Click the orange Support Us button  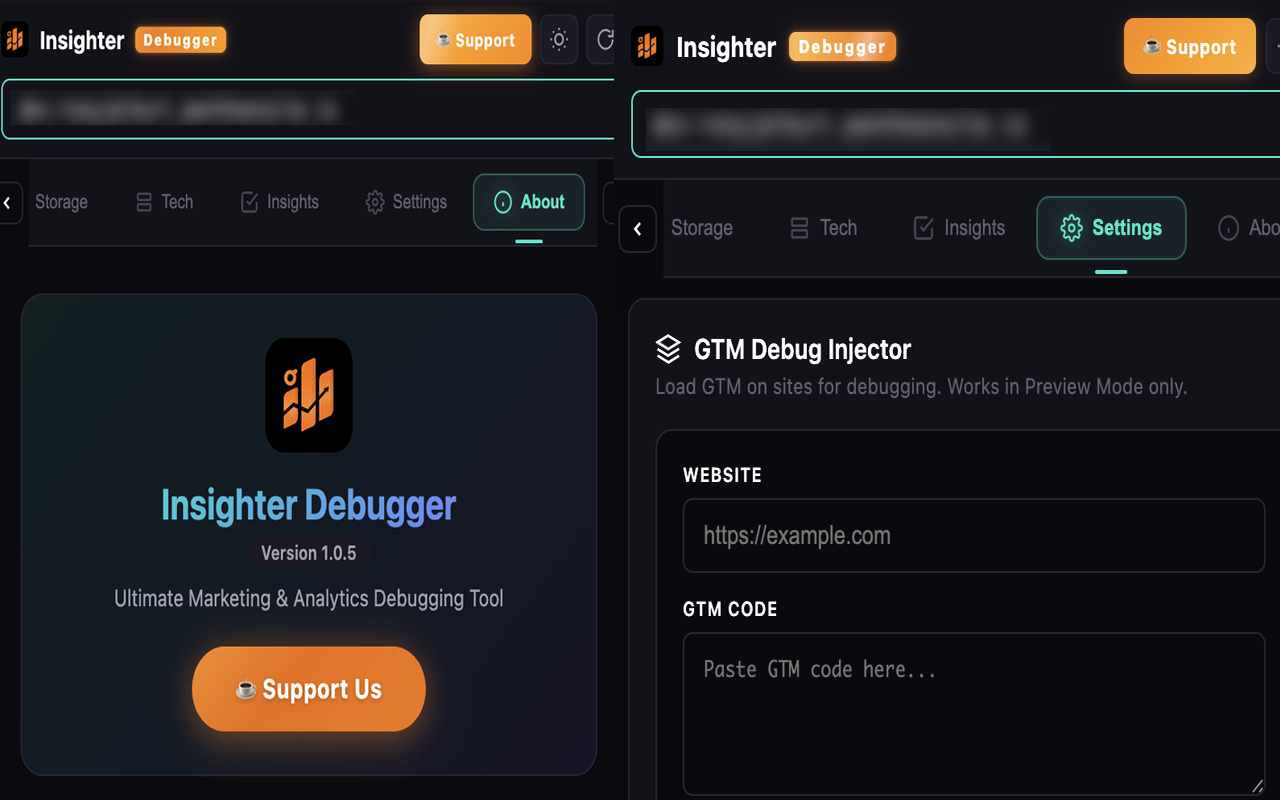point(309,689)
